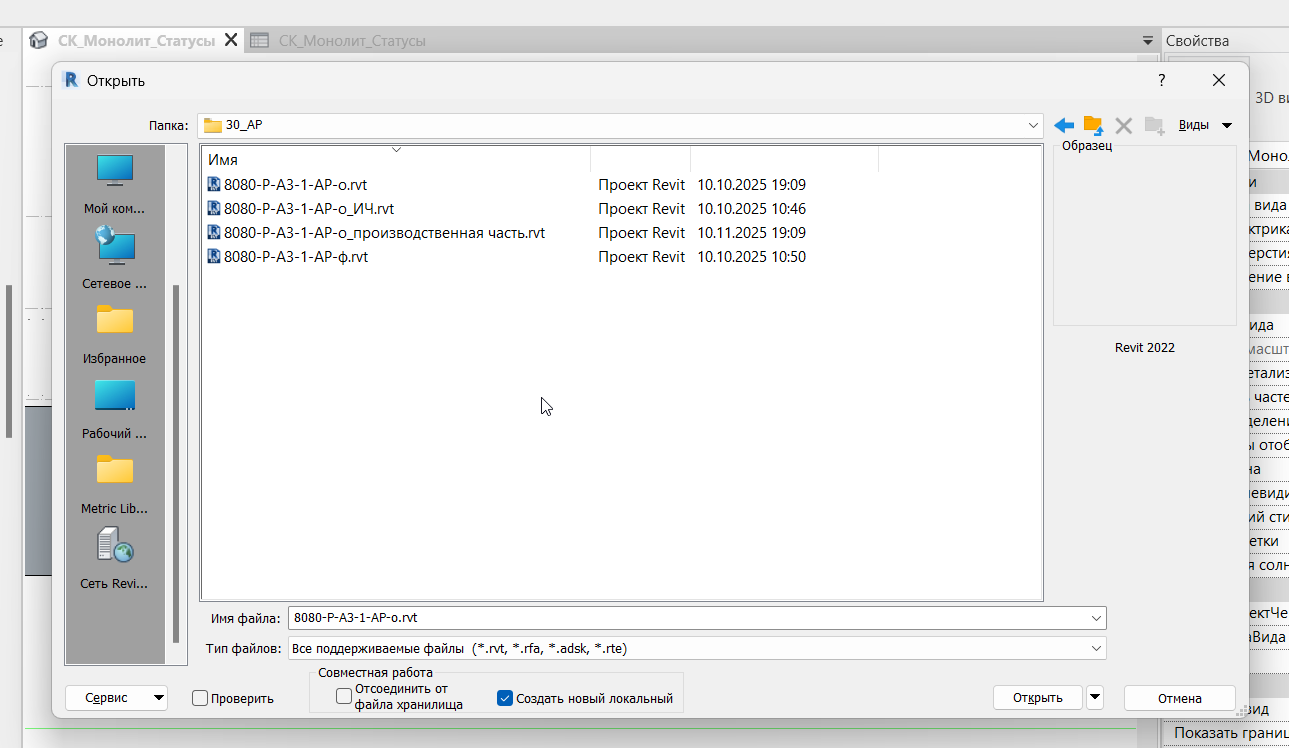This screenshot has width=1289, height=748.
Task: Click the Revit logo in dialog title
Action: [71, 80]
